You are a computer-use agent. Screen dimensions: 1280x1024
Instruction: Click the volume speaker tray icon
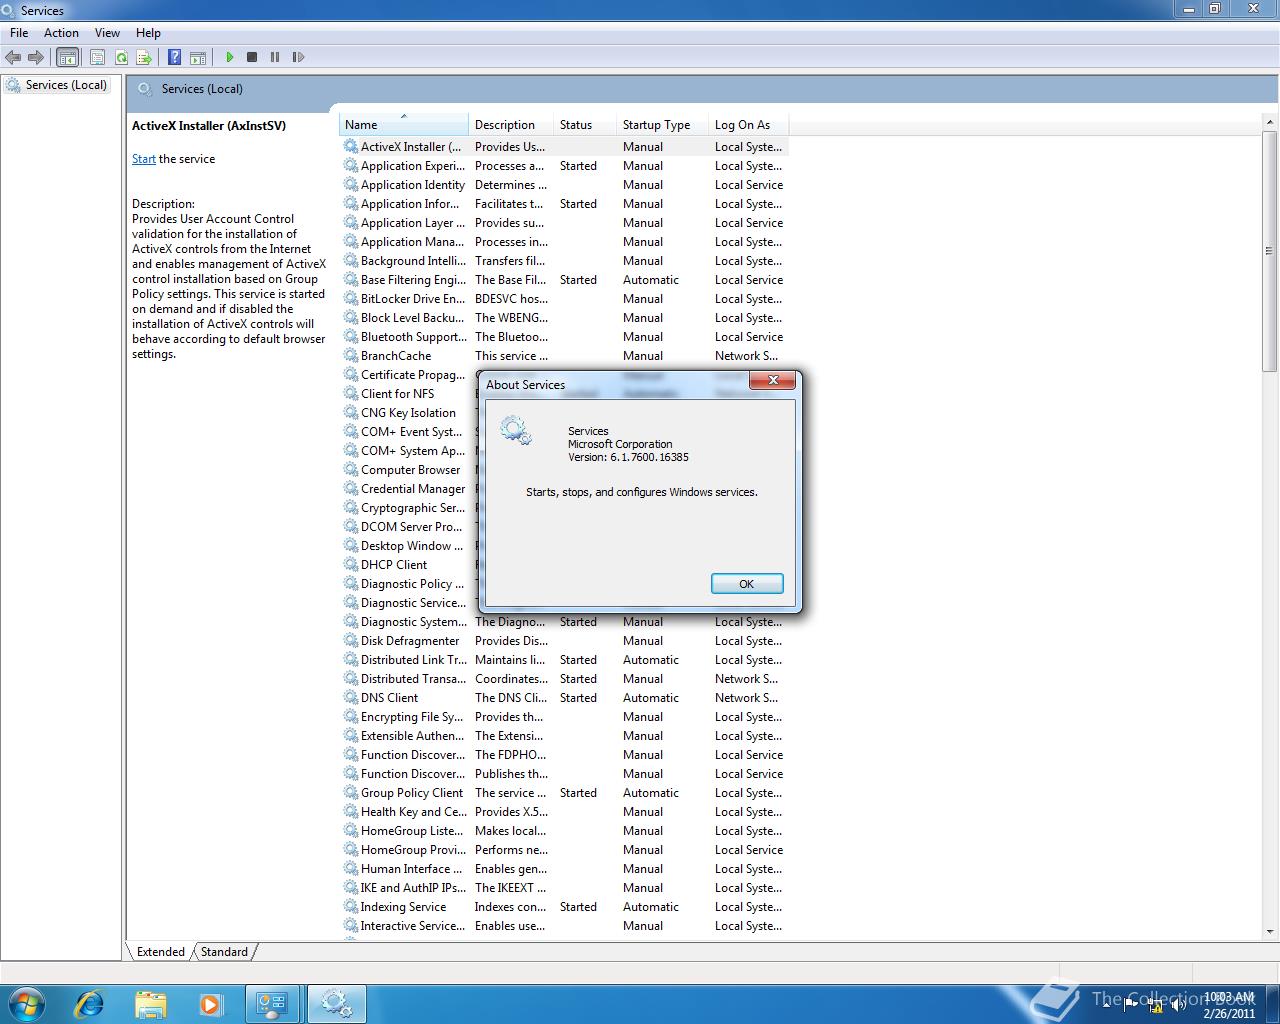(1179, 1004)
